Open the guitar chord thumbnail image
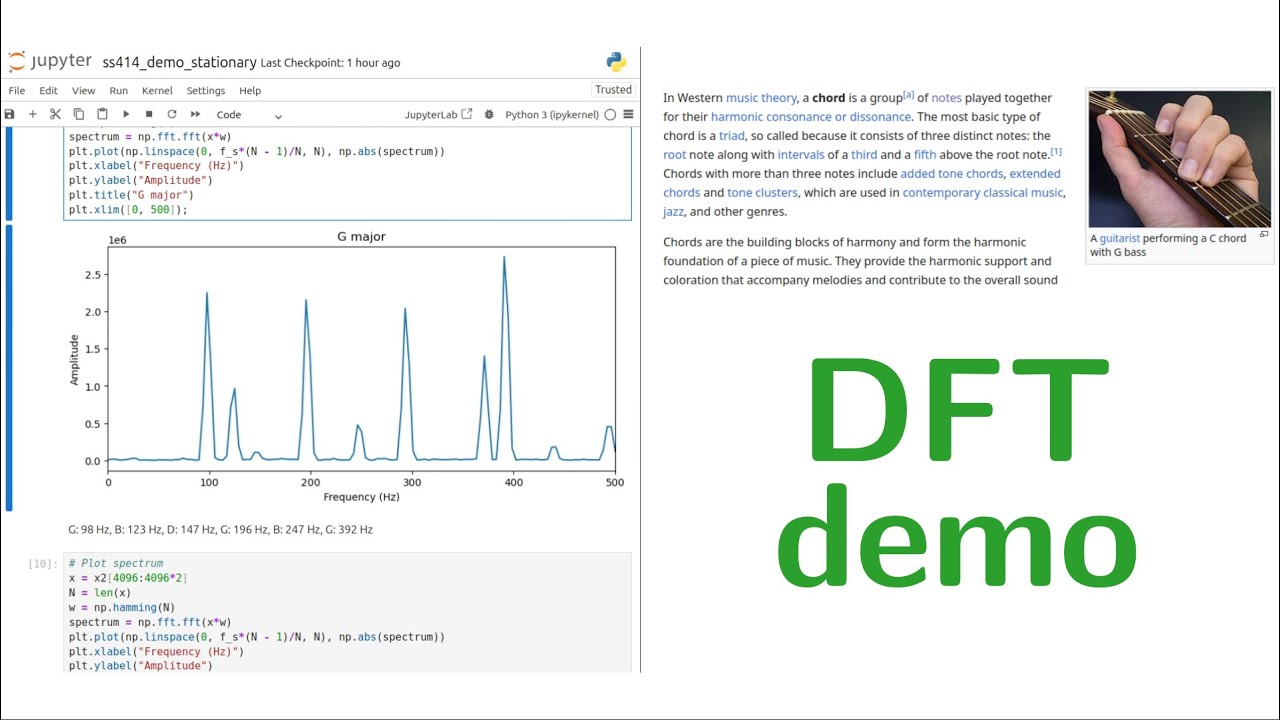 pos(1179,159)
